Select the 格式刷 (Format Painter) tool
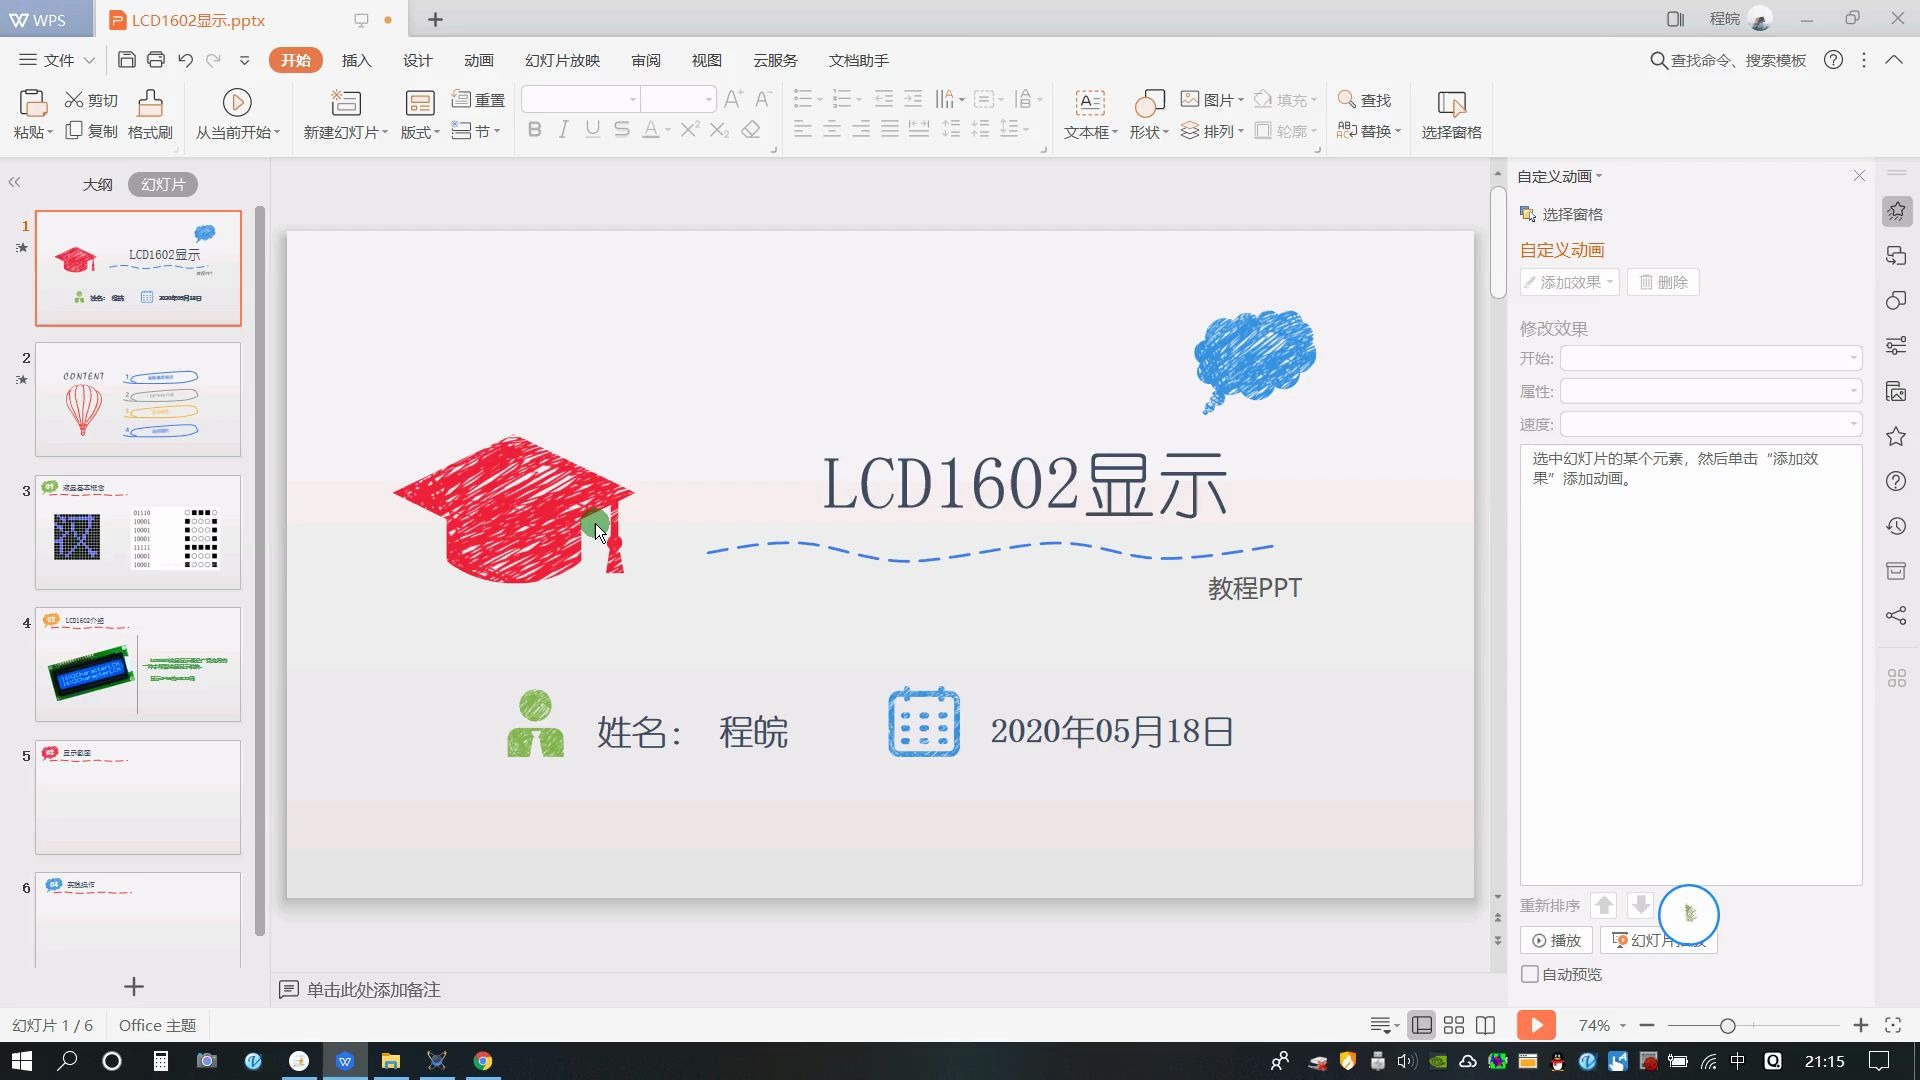Viewport: 1920px width, 1080px height. [x=148, y=113]
